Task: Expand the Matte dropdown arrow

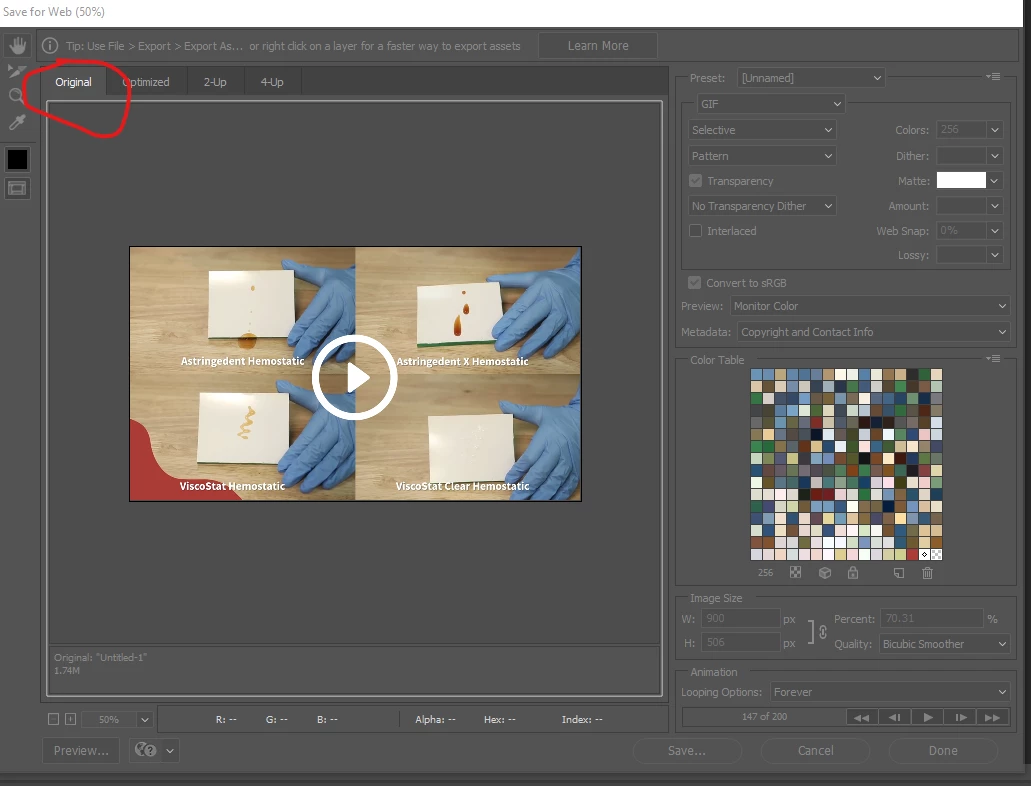Action: (995, 181)
